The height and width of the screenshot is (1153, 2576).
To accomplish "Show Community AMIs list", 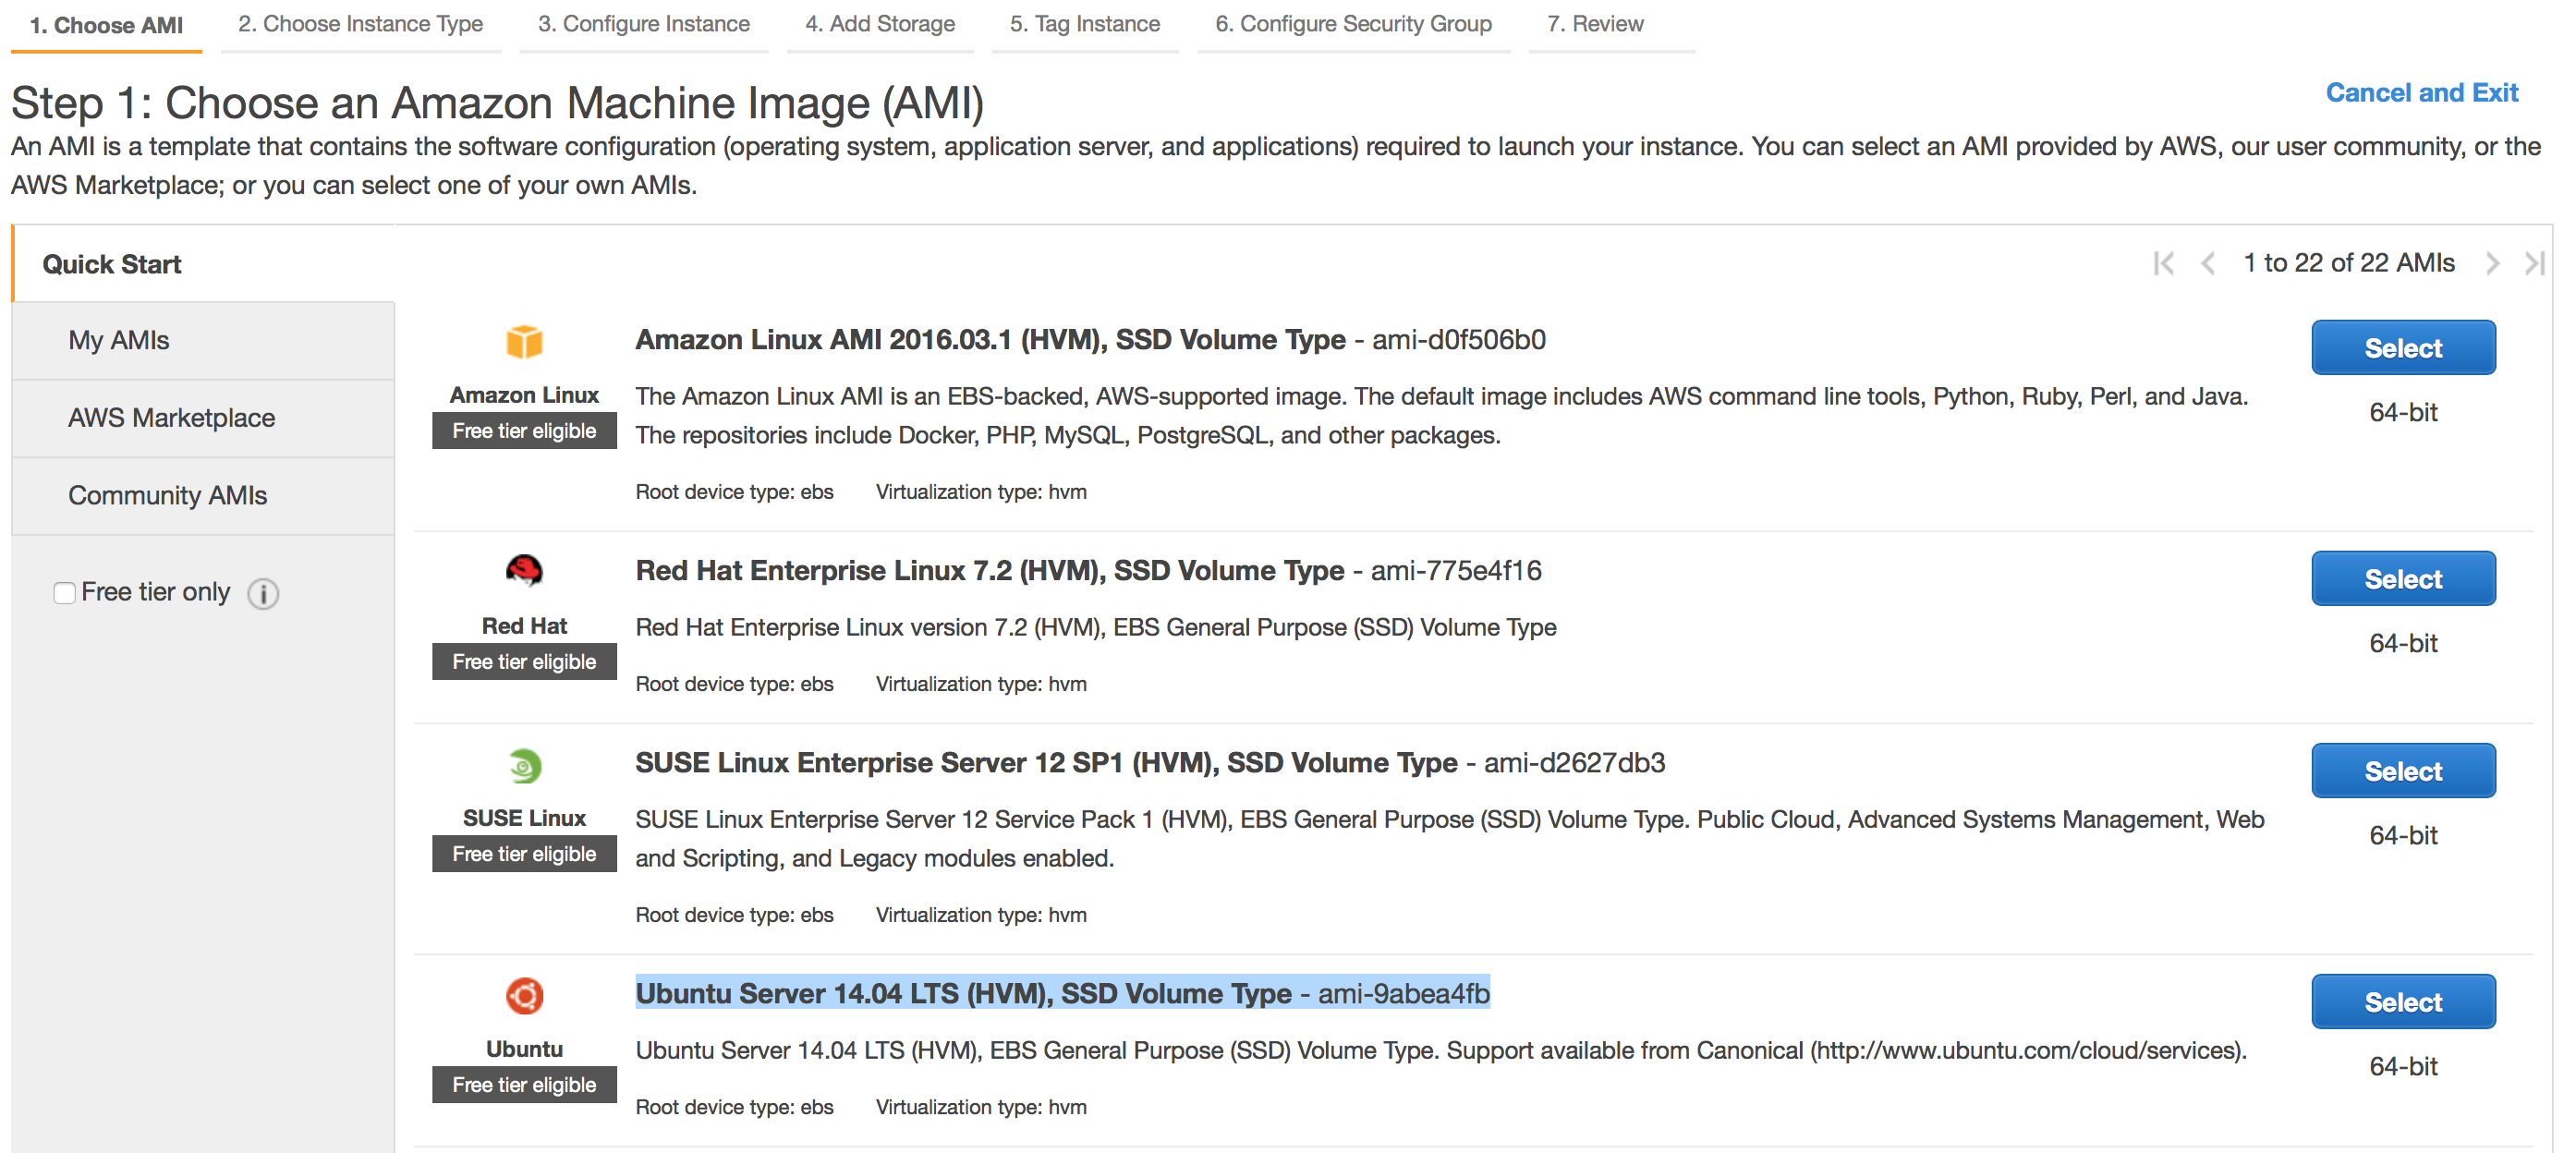I will point(167,495).
